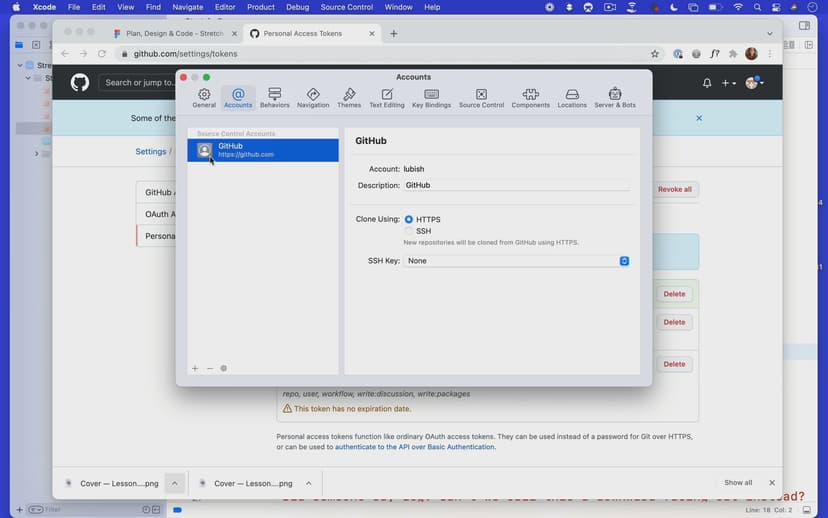Image resolution: width=828 pixels, height=518 pixels.
Task: Open Source Control menu in menu bar
Action: point(346,7)
